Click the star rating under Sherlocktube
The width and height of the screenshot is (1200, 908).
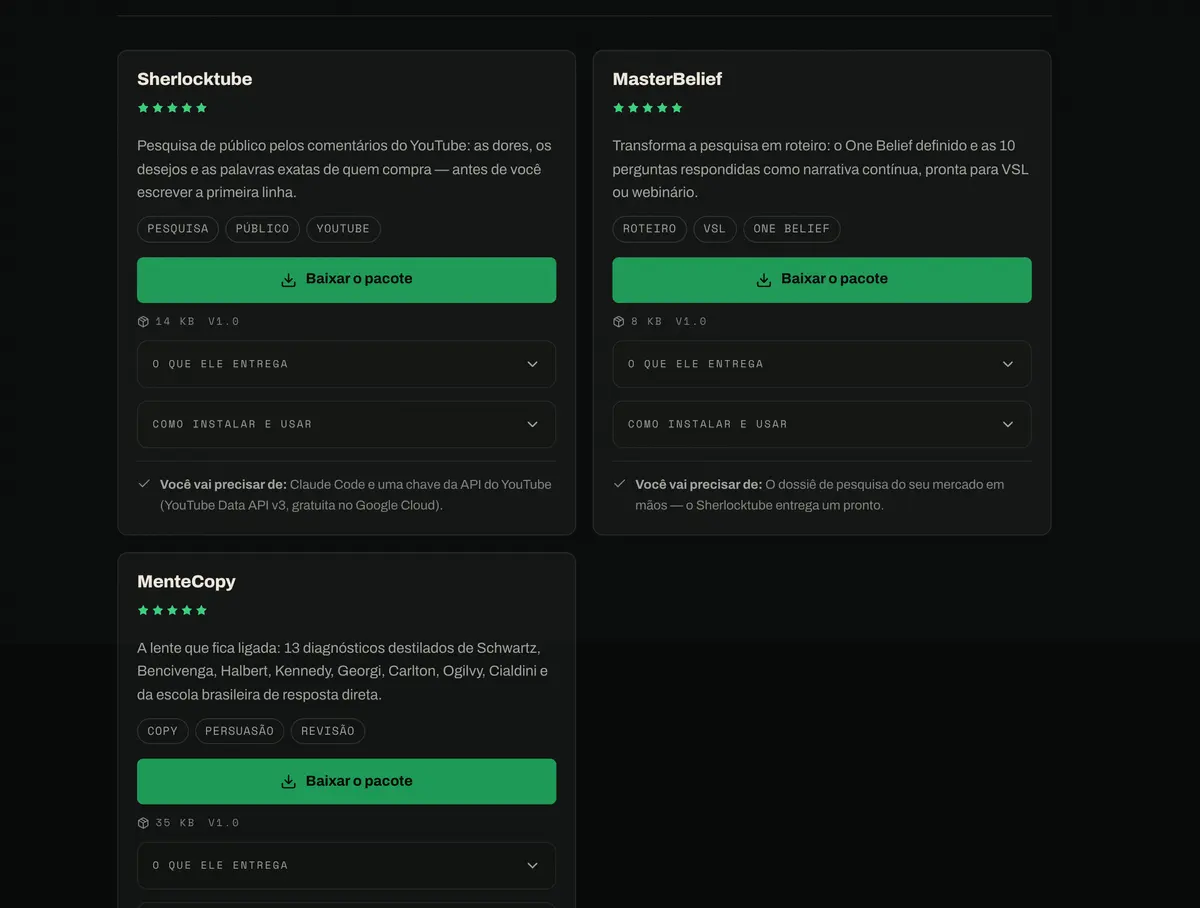172,108
